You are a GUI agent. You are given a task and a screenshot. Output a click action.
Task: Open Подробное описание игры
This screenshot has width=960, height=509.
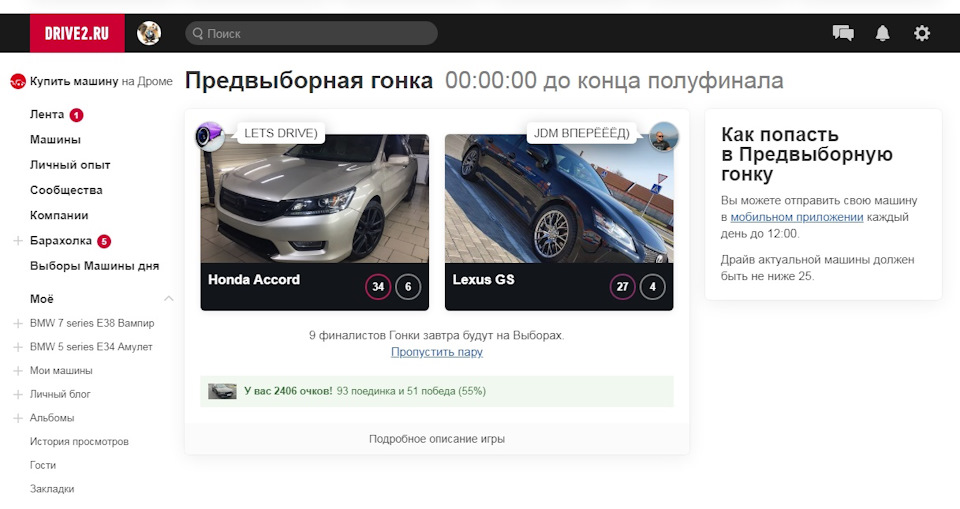point(437,439)
